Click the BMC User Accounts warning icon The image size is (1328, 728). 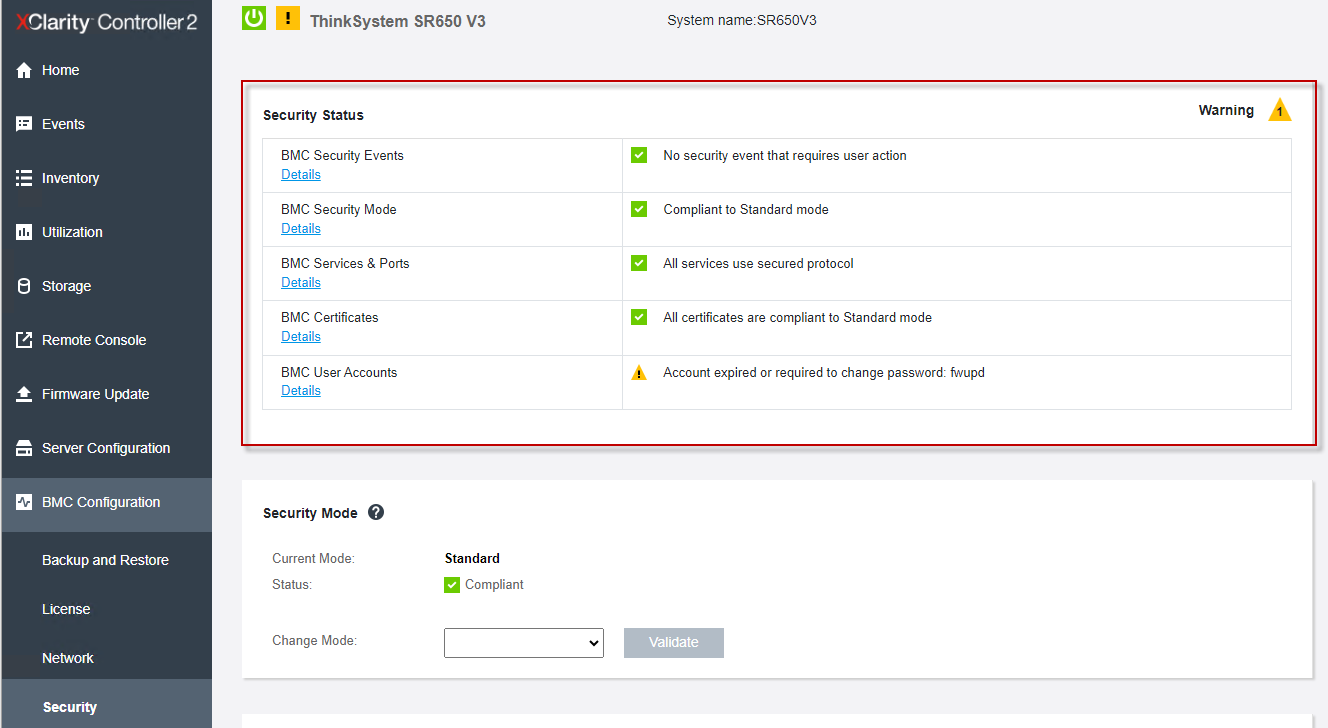[x=639, y=373]
